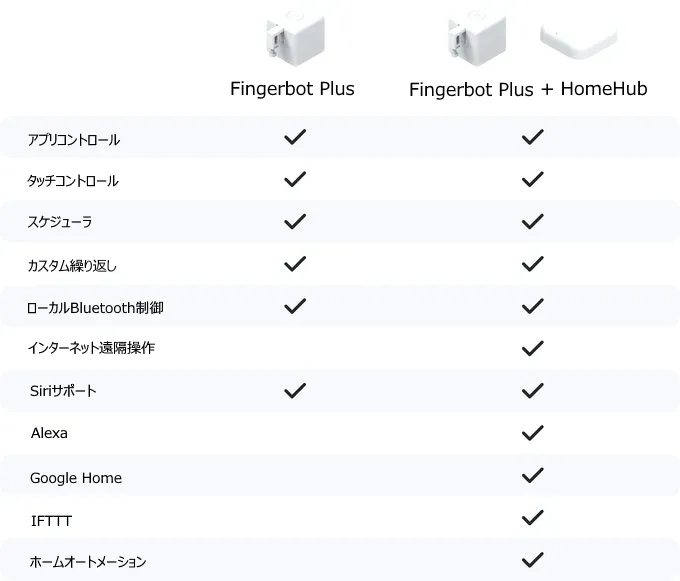This screenshot has height=581, width=680.
Task: Click Fingerbot Plus checkmark for ローカルBluetooth制御
Action: [x=294, y=306]
